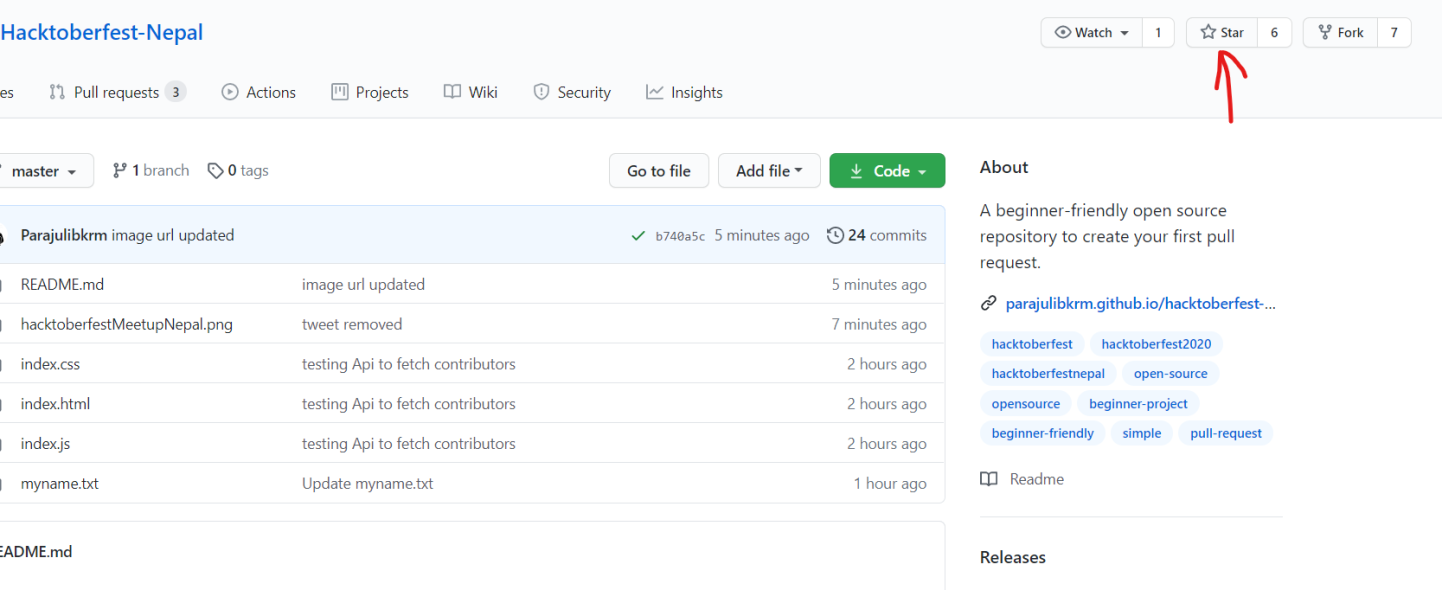Select the beginner-project topic tag
The height and width of the screenshot is (590, 1442).
point(1138,404)
